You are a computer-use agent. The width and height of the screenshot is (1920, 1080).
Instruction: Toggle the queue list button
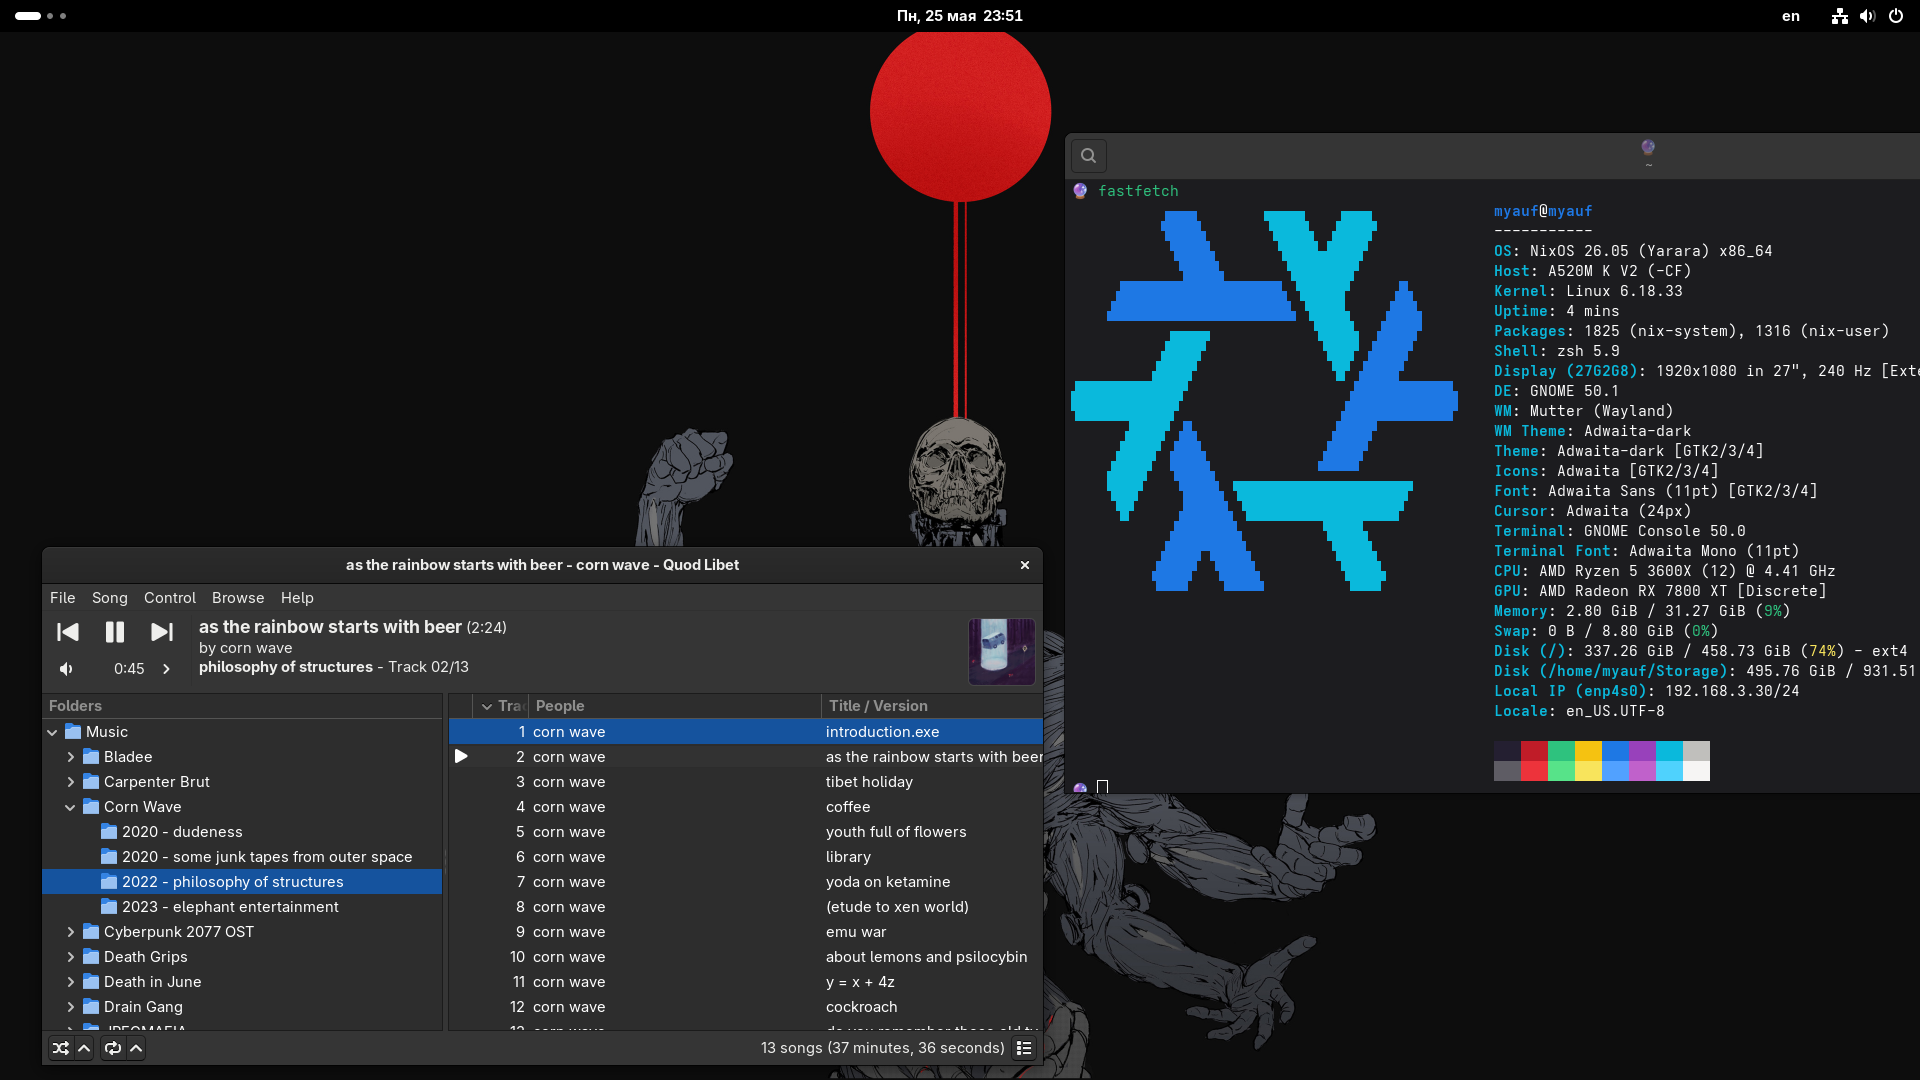(1024, 1048)
